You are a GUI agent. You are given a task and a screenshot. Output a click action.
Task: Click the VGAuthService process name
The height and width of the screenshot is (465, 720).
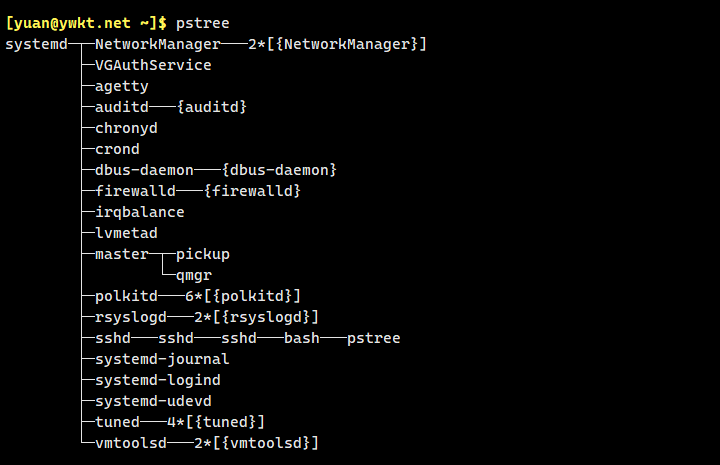(x=153, y=65)
